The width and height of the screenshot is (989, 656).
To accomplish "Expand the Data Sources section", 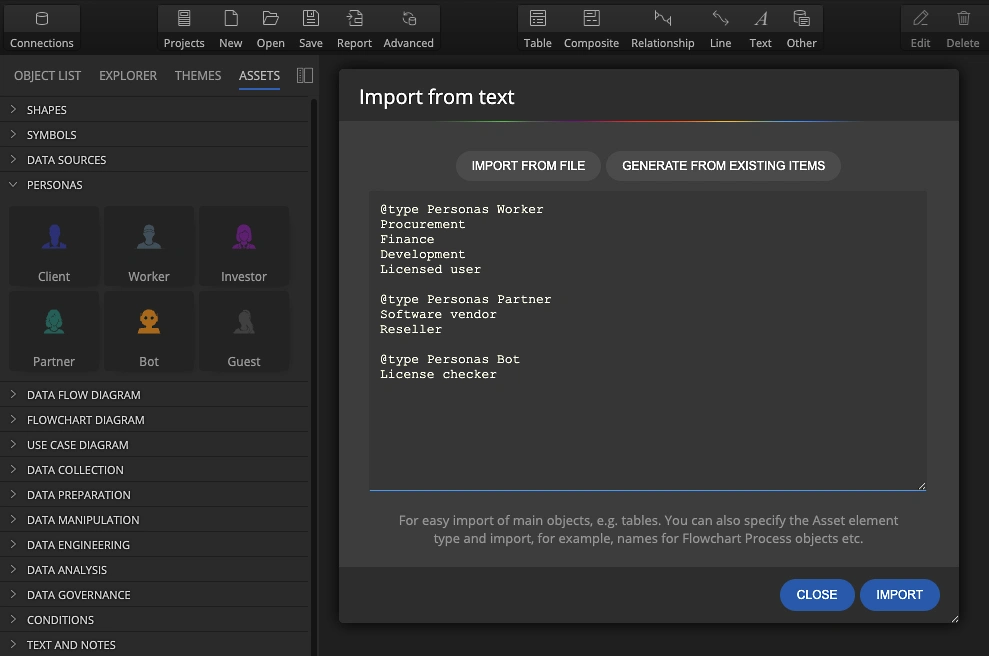I will point(155,160).
